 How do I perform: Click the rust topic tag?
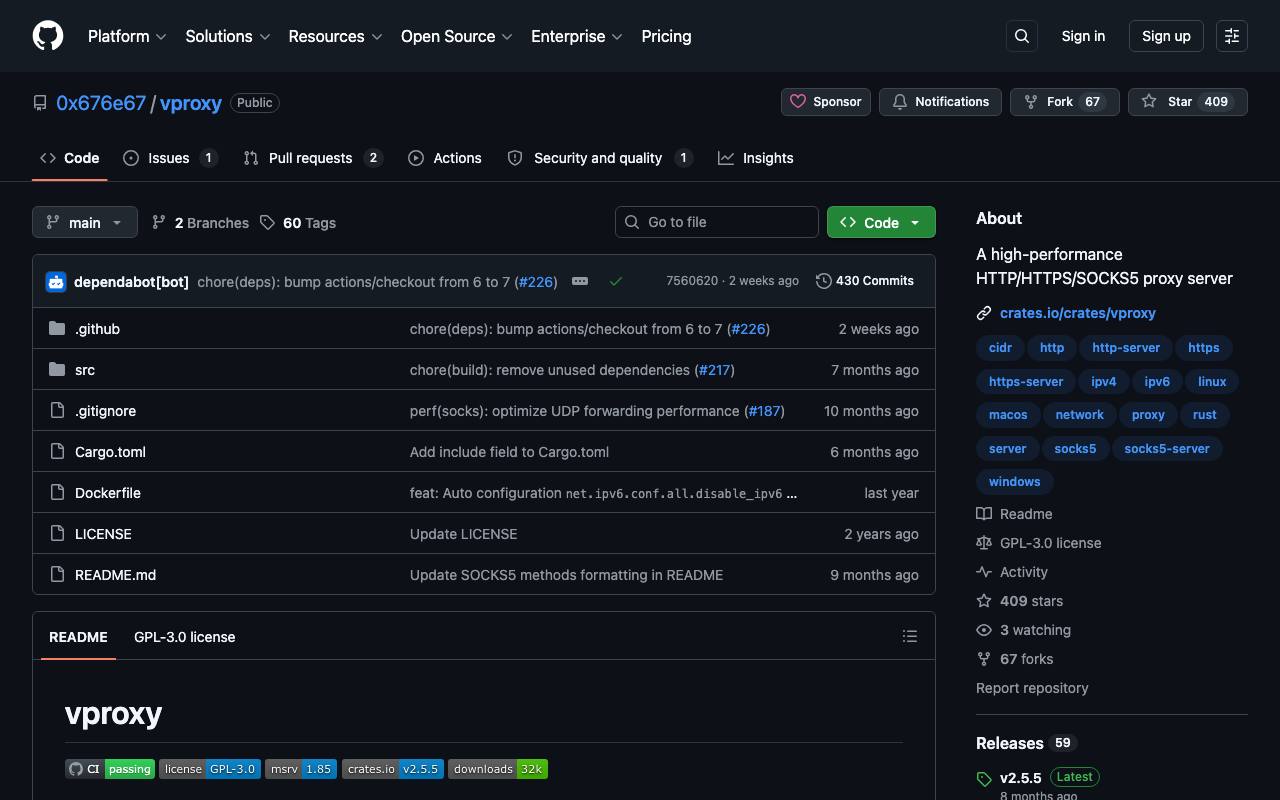coord(1204,415)
